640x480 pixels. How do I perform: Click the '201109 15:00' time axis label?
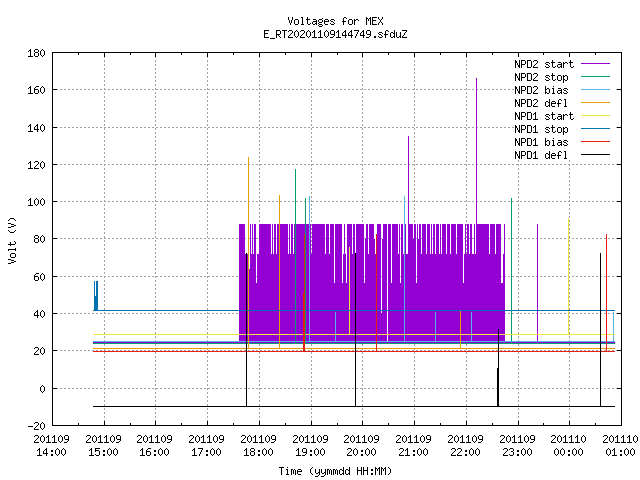103,446
